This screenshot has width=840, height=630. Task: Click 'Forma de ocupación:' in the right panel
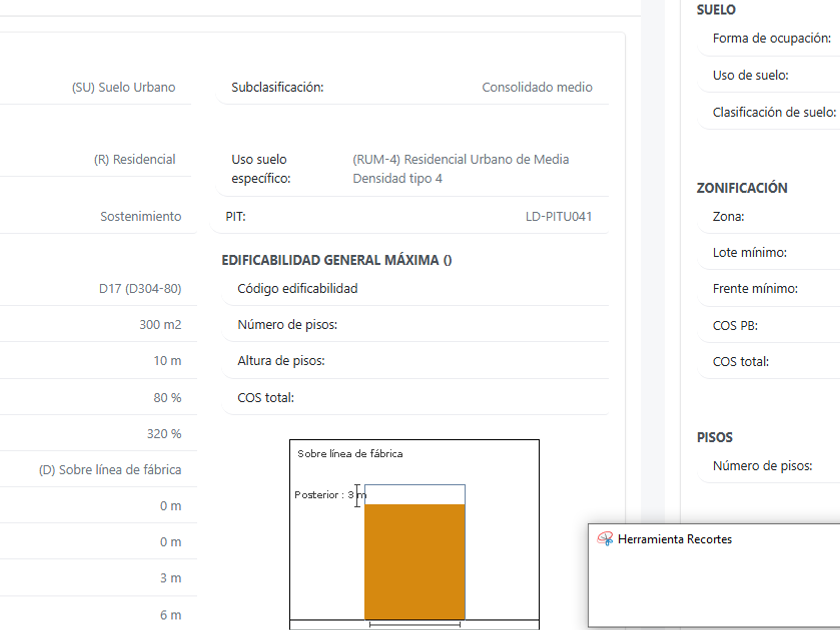[x=771, y=38]
